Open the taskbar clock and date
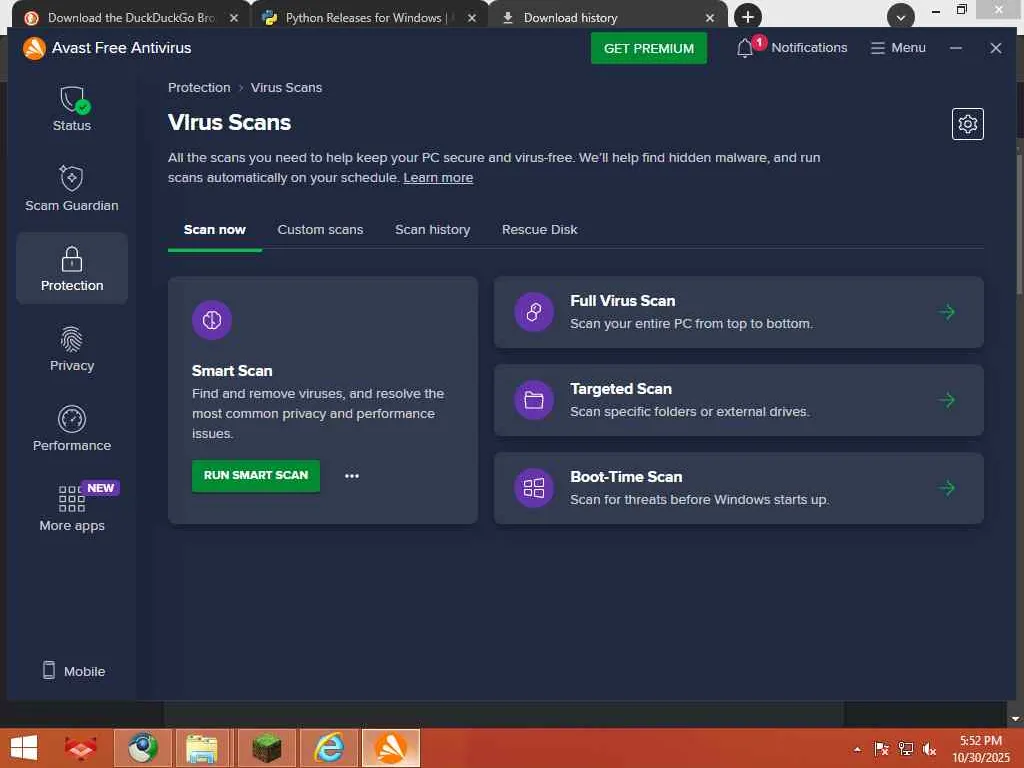The width and height of the screenshot is (1024, 768). click(x=981, y=749)
